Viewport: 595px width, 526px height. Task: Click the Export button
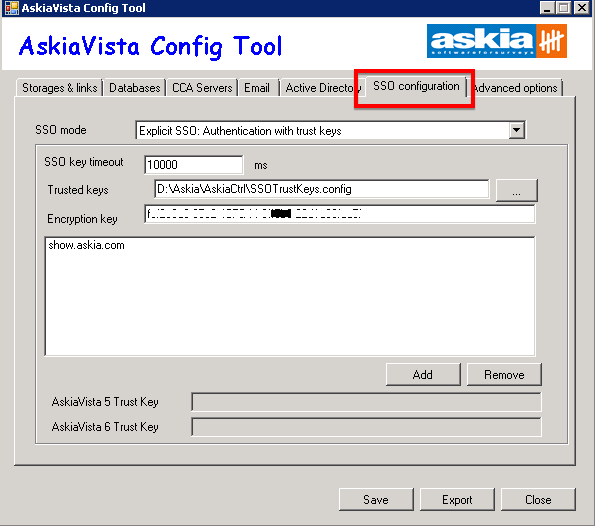pos(457,499)
